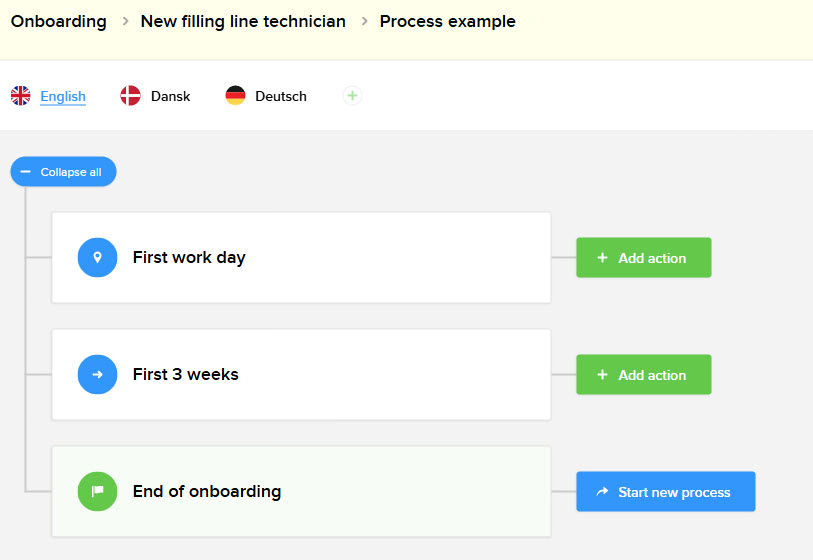The image size is (813, 560).
Task: Open New filling line technician breadcrumb
Action: 243,21
